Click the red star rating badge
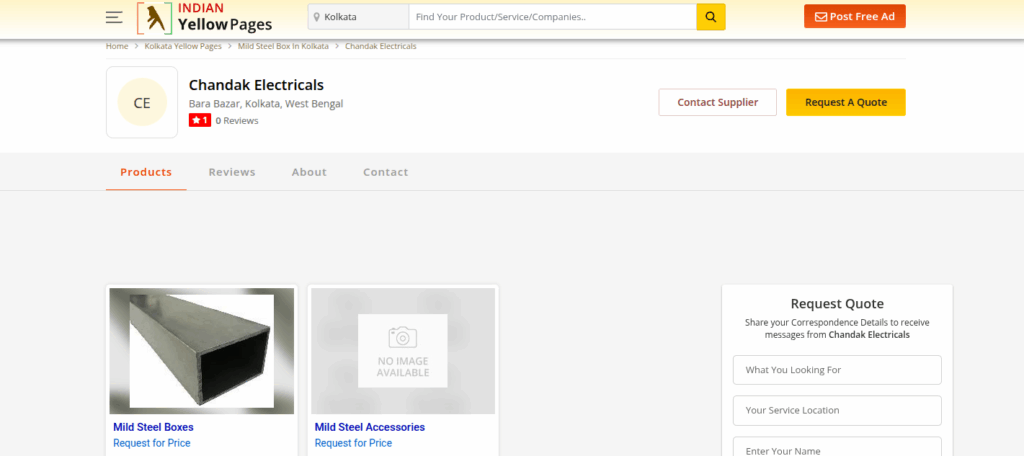1024x456 pixels. (199, 120)
